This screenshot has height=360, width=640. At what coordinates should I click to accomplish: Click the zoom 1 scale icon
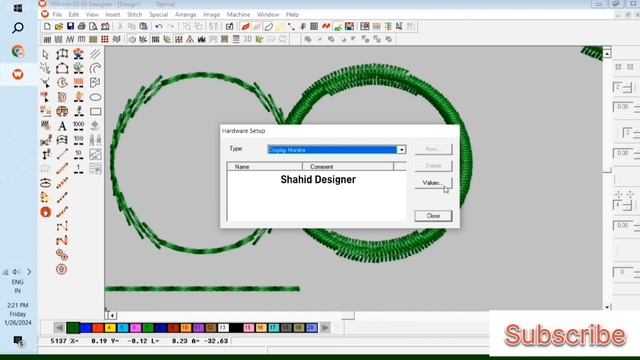coord(78,169)
